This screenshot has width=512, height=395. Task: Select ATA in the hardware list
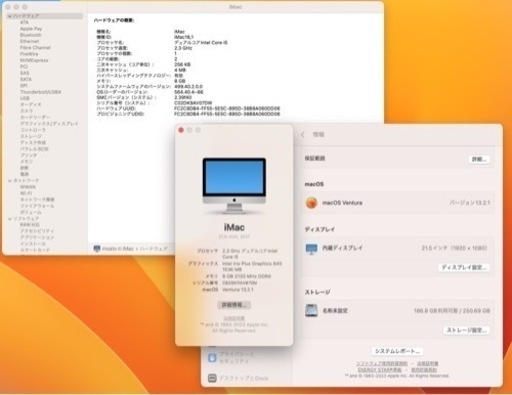pos(24,22)
